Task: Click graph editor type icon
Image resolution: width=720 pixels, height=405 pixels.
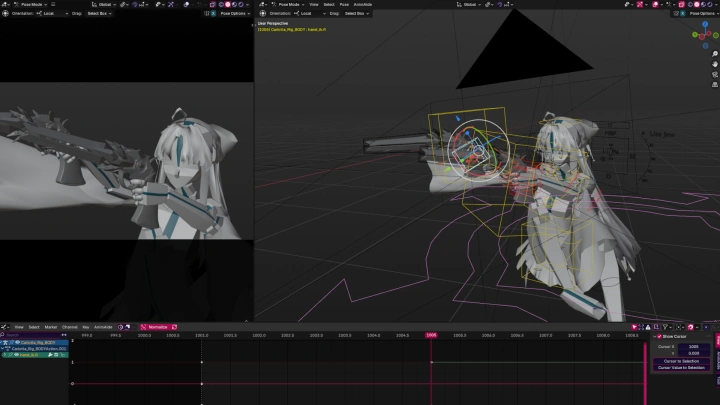Action: tap(4, 327)
